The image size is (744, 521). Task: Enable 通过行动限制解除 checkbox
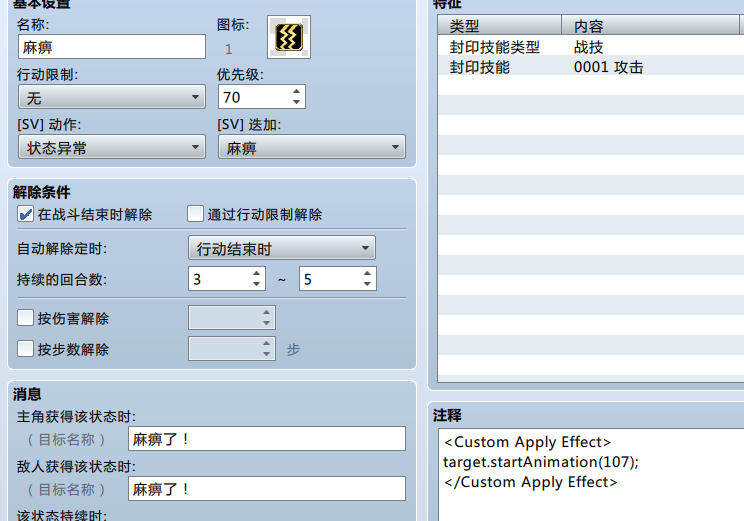195,214
